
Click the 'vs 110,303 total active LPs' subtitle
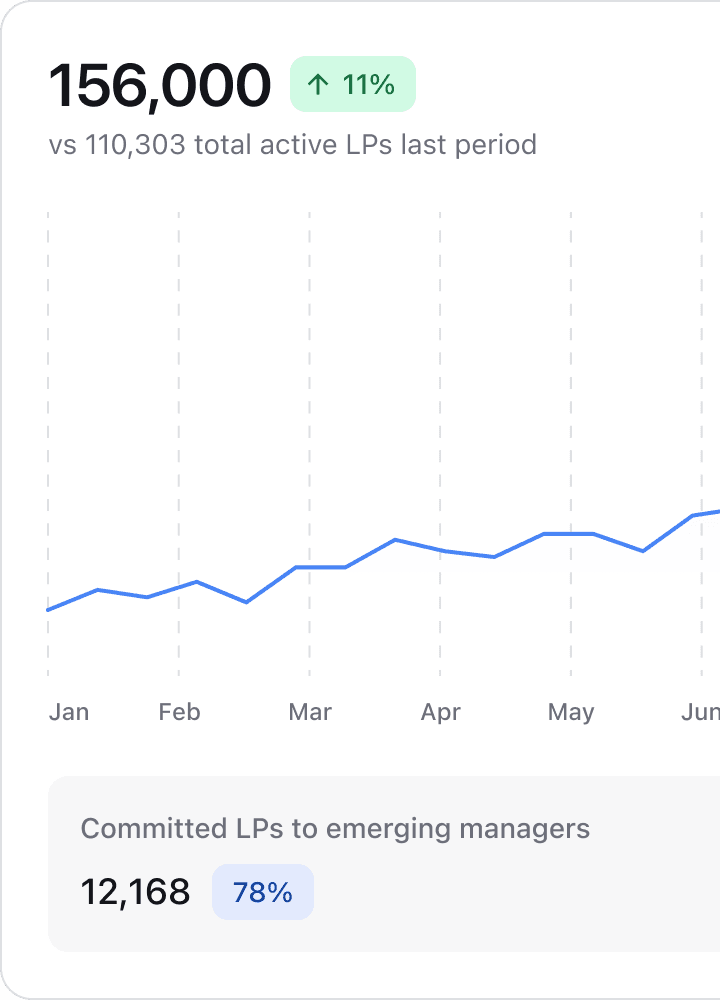tap(292, 145)
